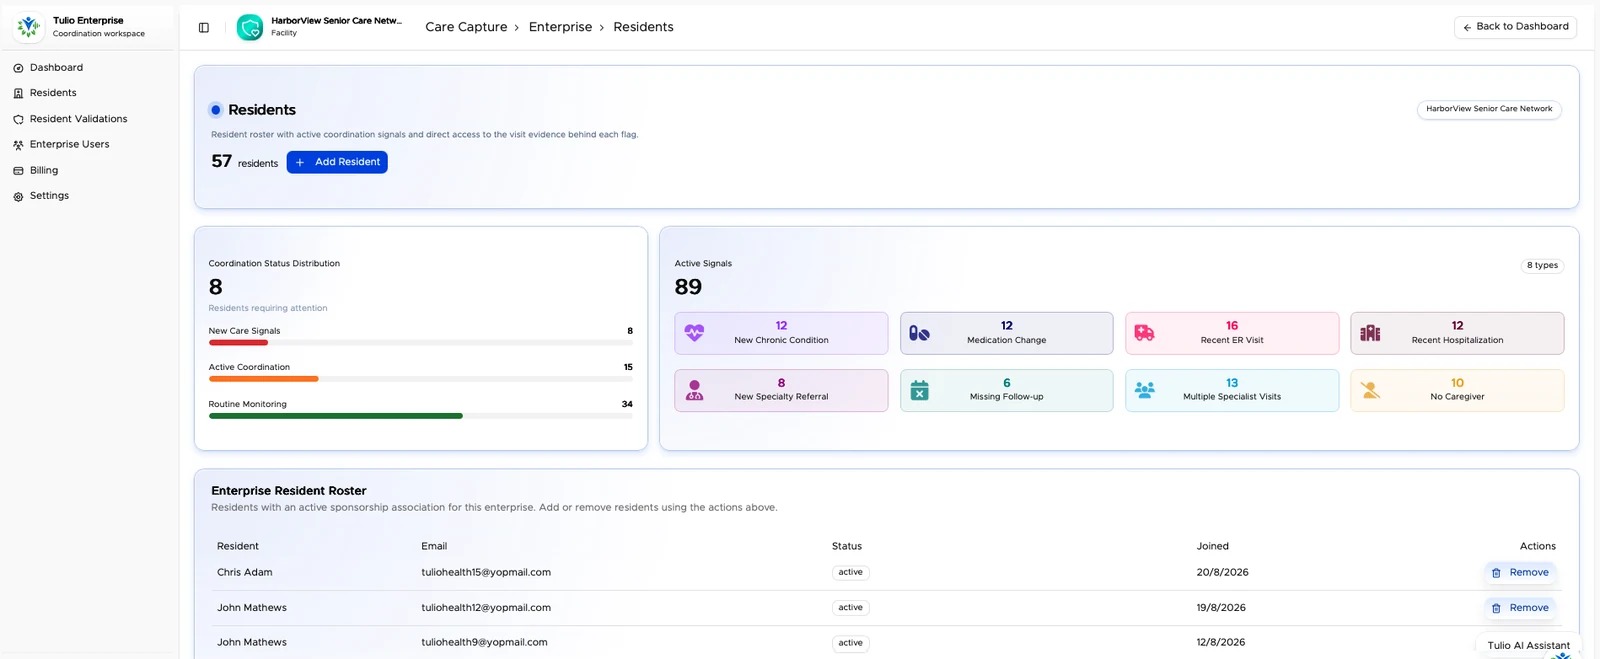Viewport: 1600px width, 659px height.
Task: Open the Multiple Specialist Visits card
Action: (x=1232, y=390)
